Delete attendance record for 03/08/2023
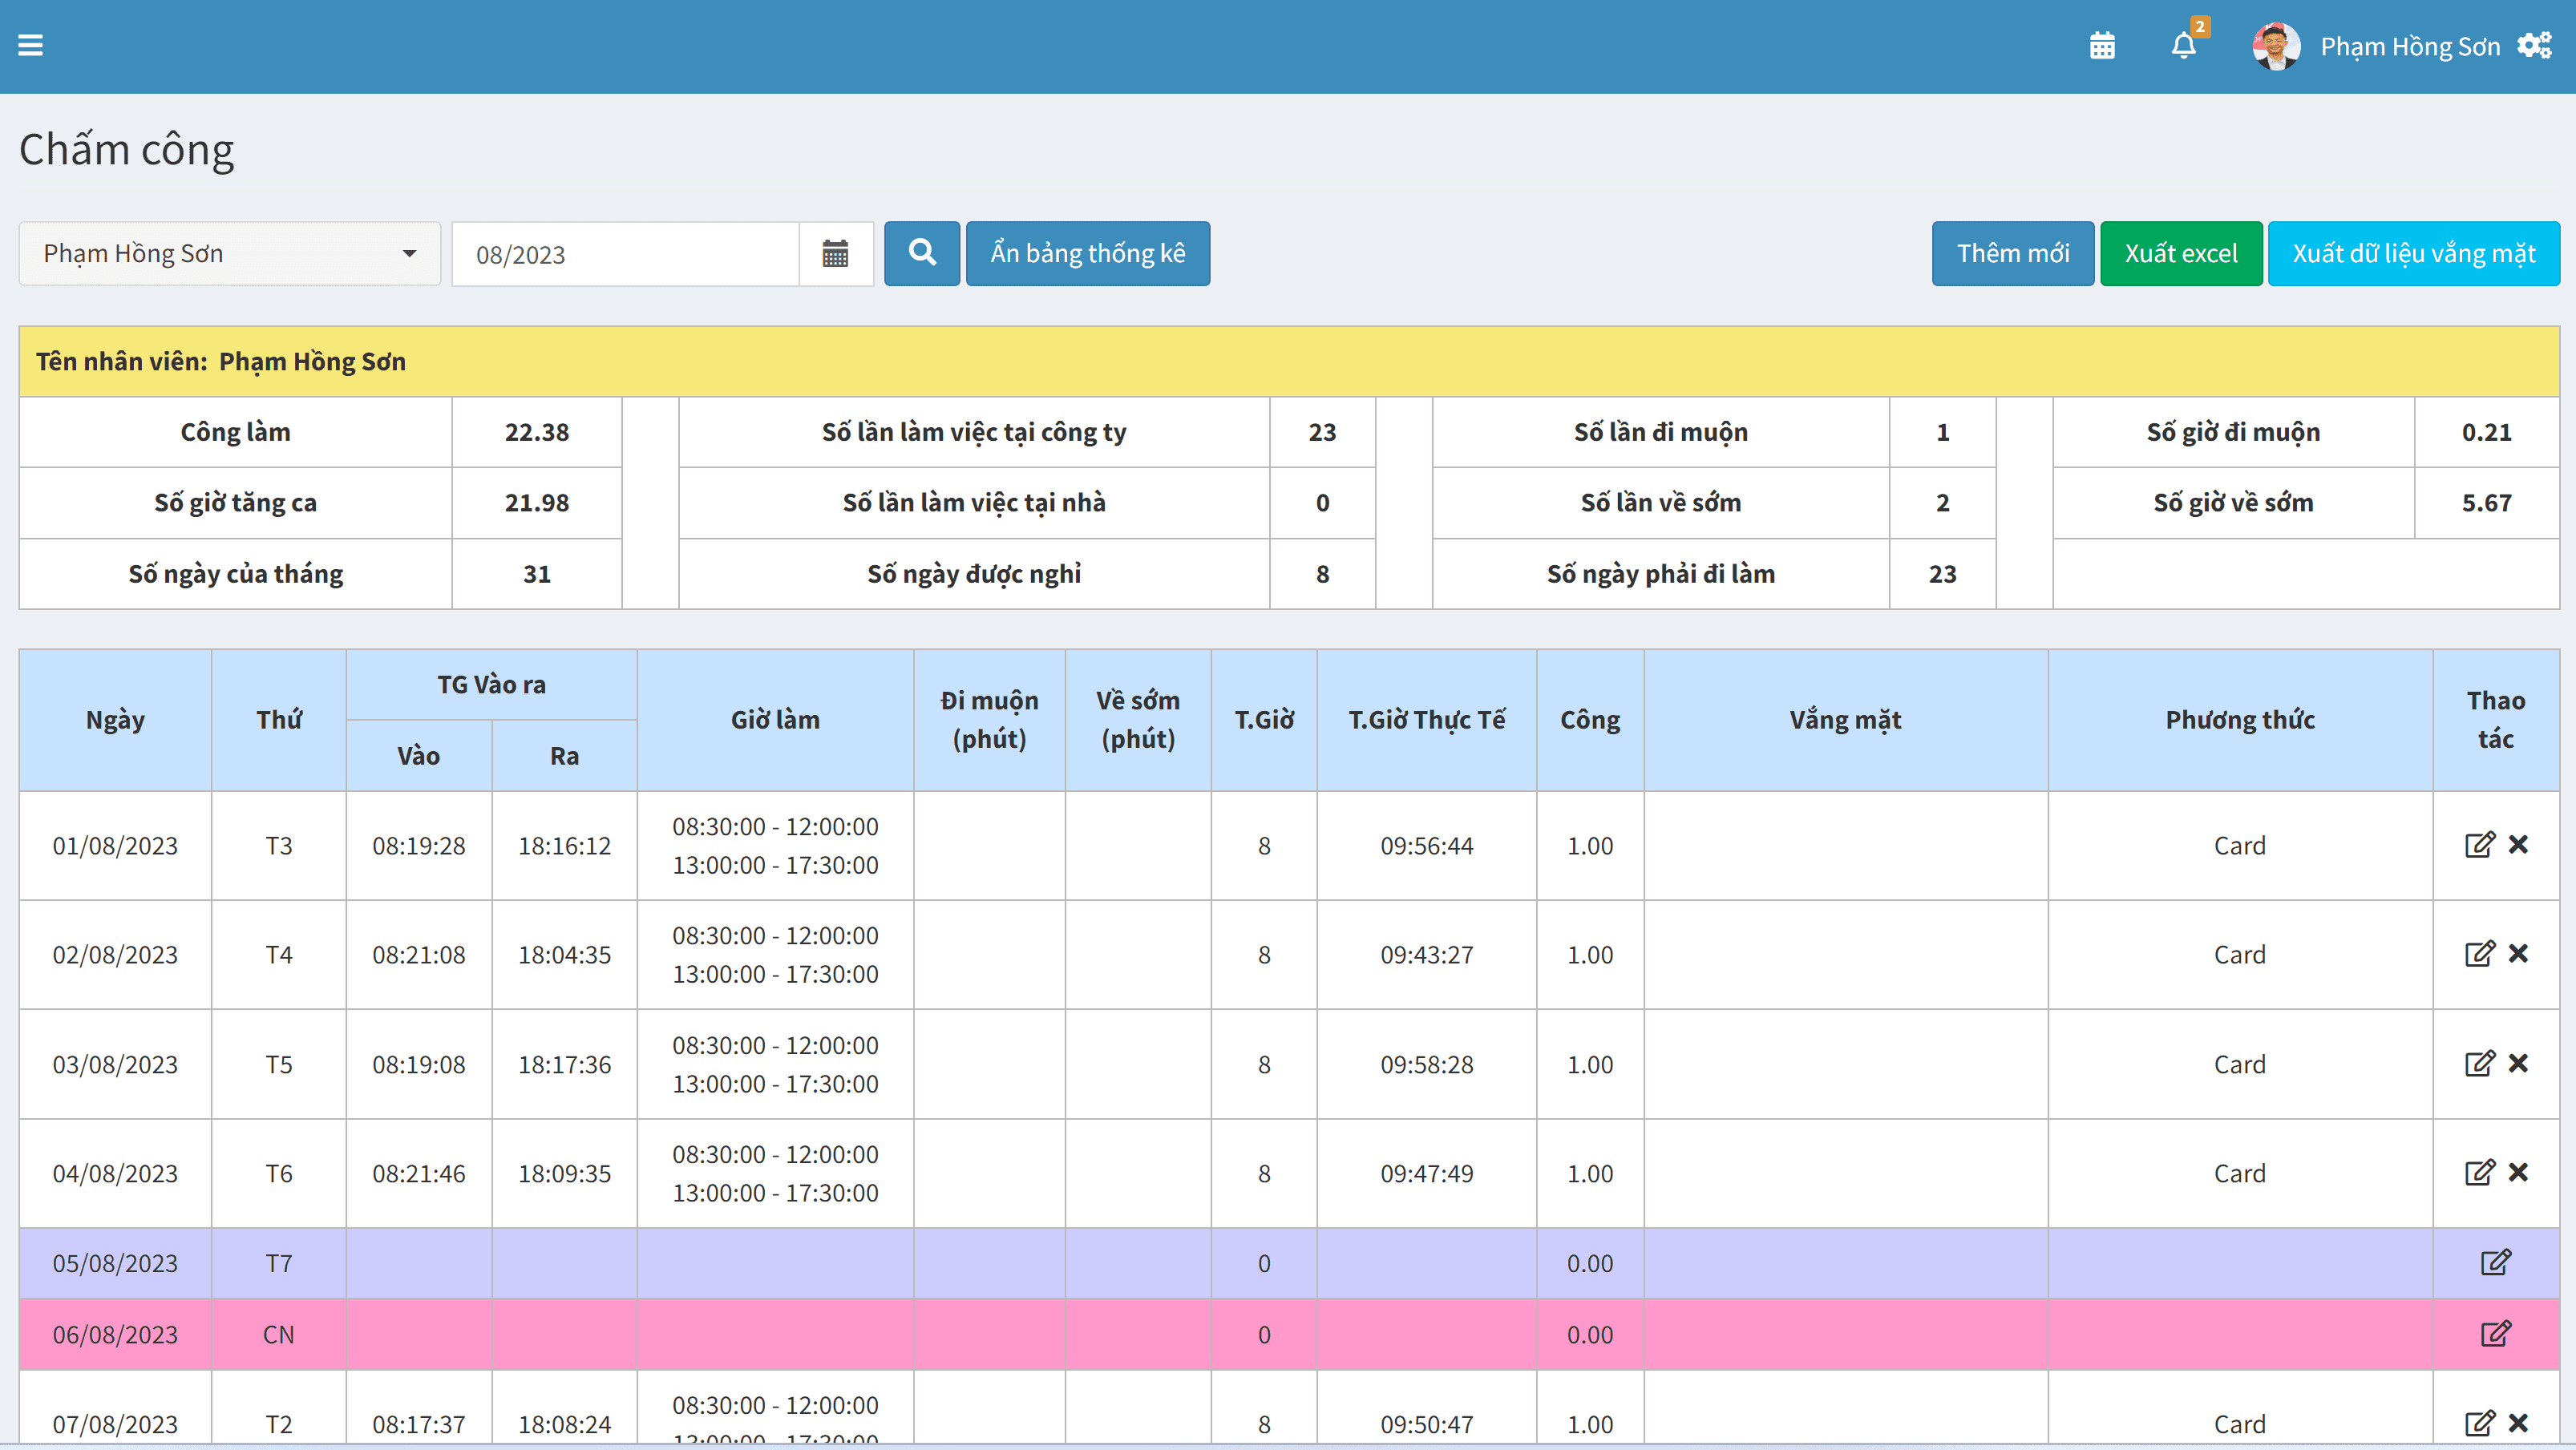The width and height of the screenshot is (2576, 1450). 2518,1064
